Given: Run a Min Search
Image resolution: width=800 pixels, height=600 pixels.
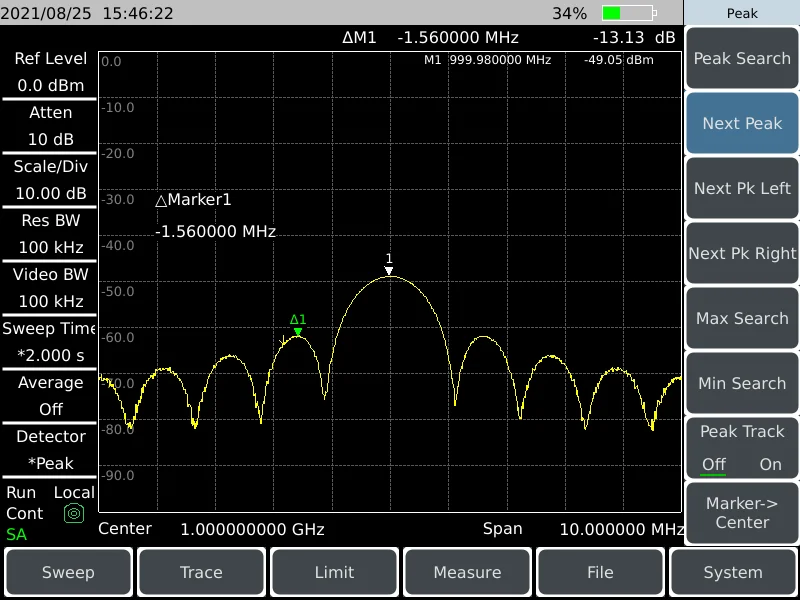Looking at the screenshot, I should (742, 383).
